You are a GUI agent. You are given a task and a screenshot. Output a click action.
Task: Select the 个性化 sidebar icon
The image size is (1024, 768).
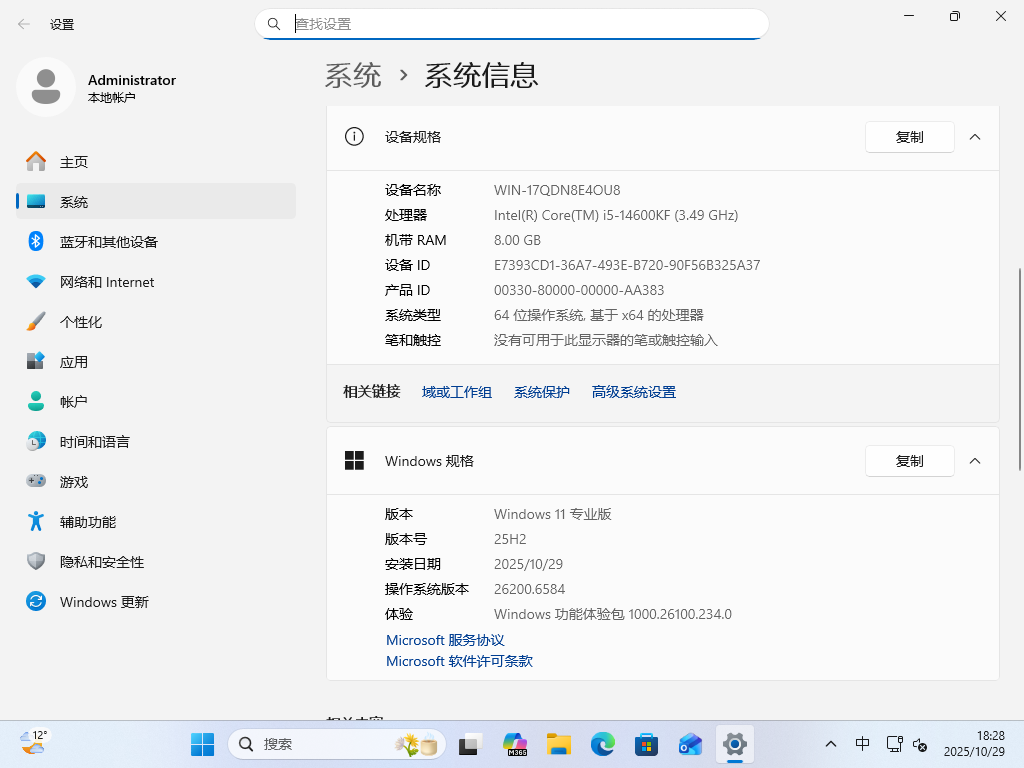[x=35, y=321]
